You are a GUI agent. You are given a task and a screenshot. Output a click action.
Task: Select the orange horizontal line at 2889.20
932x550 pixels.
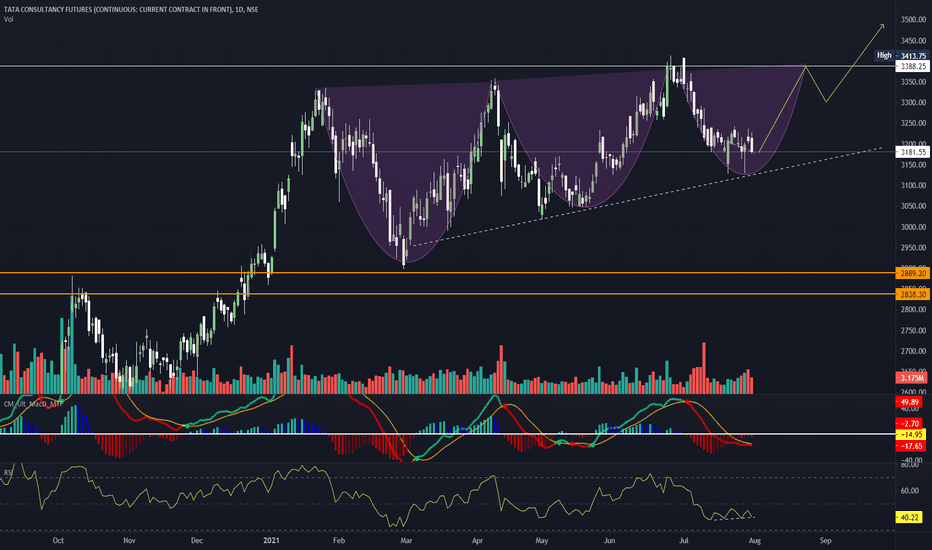[446, 273]
